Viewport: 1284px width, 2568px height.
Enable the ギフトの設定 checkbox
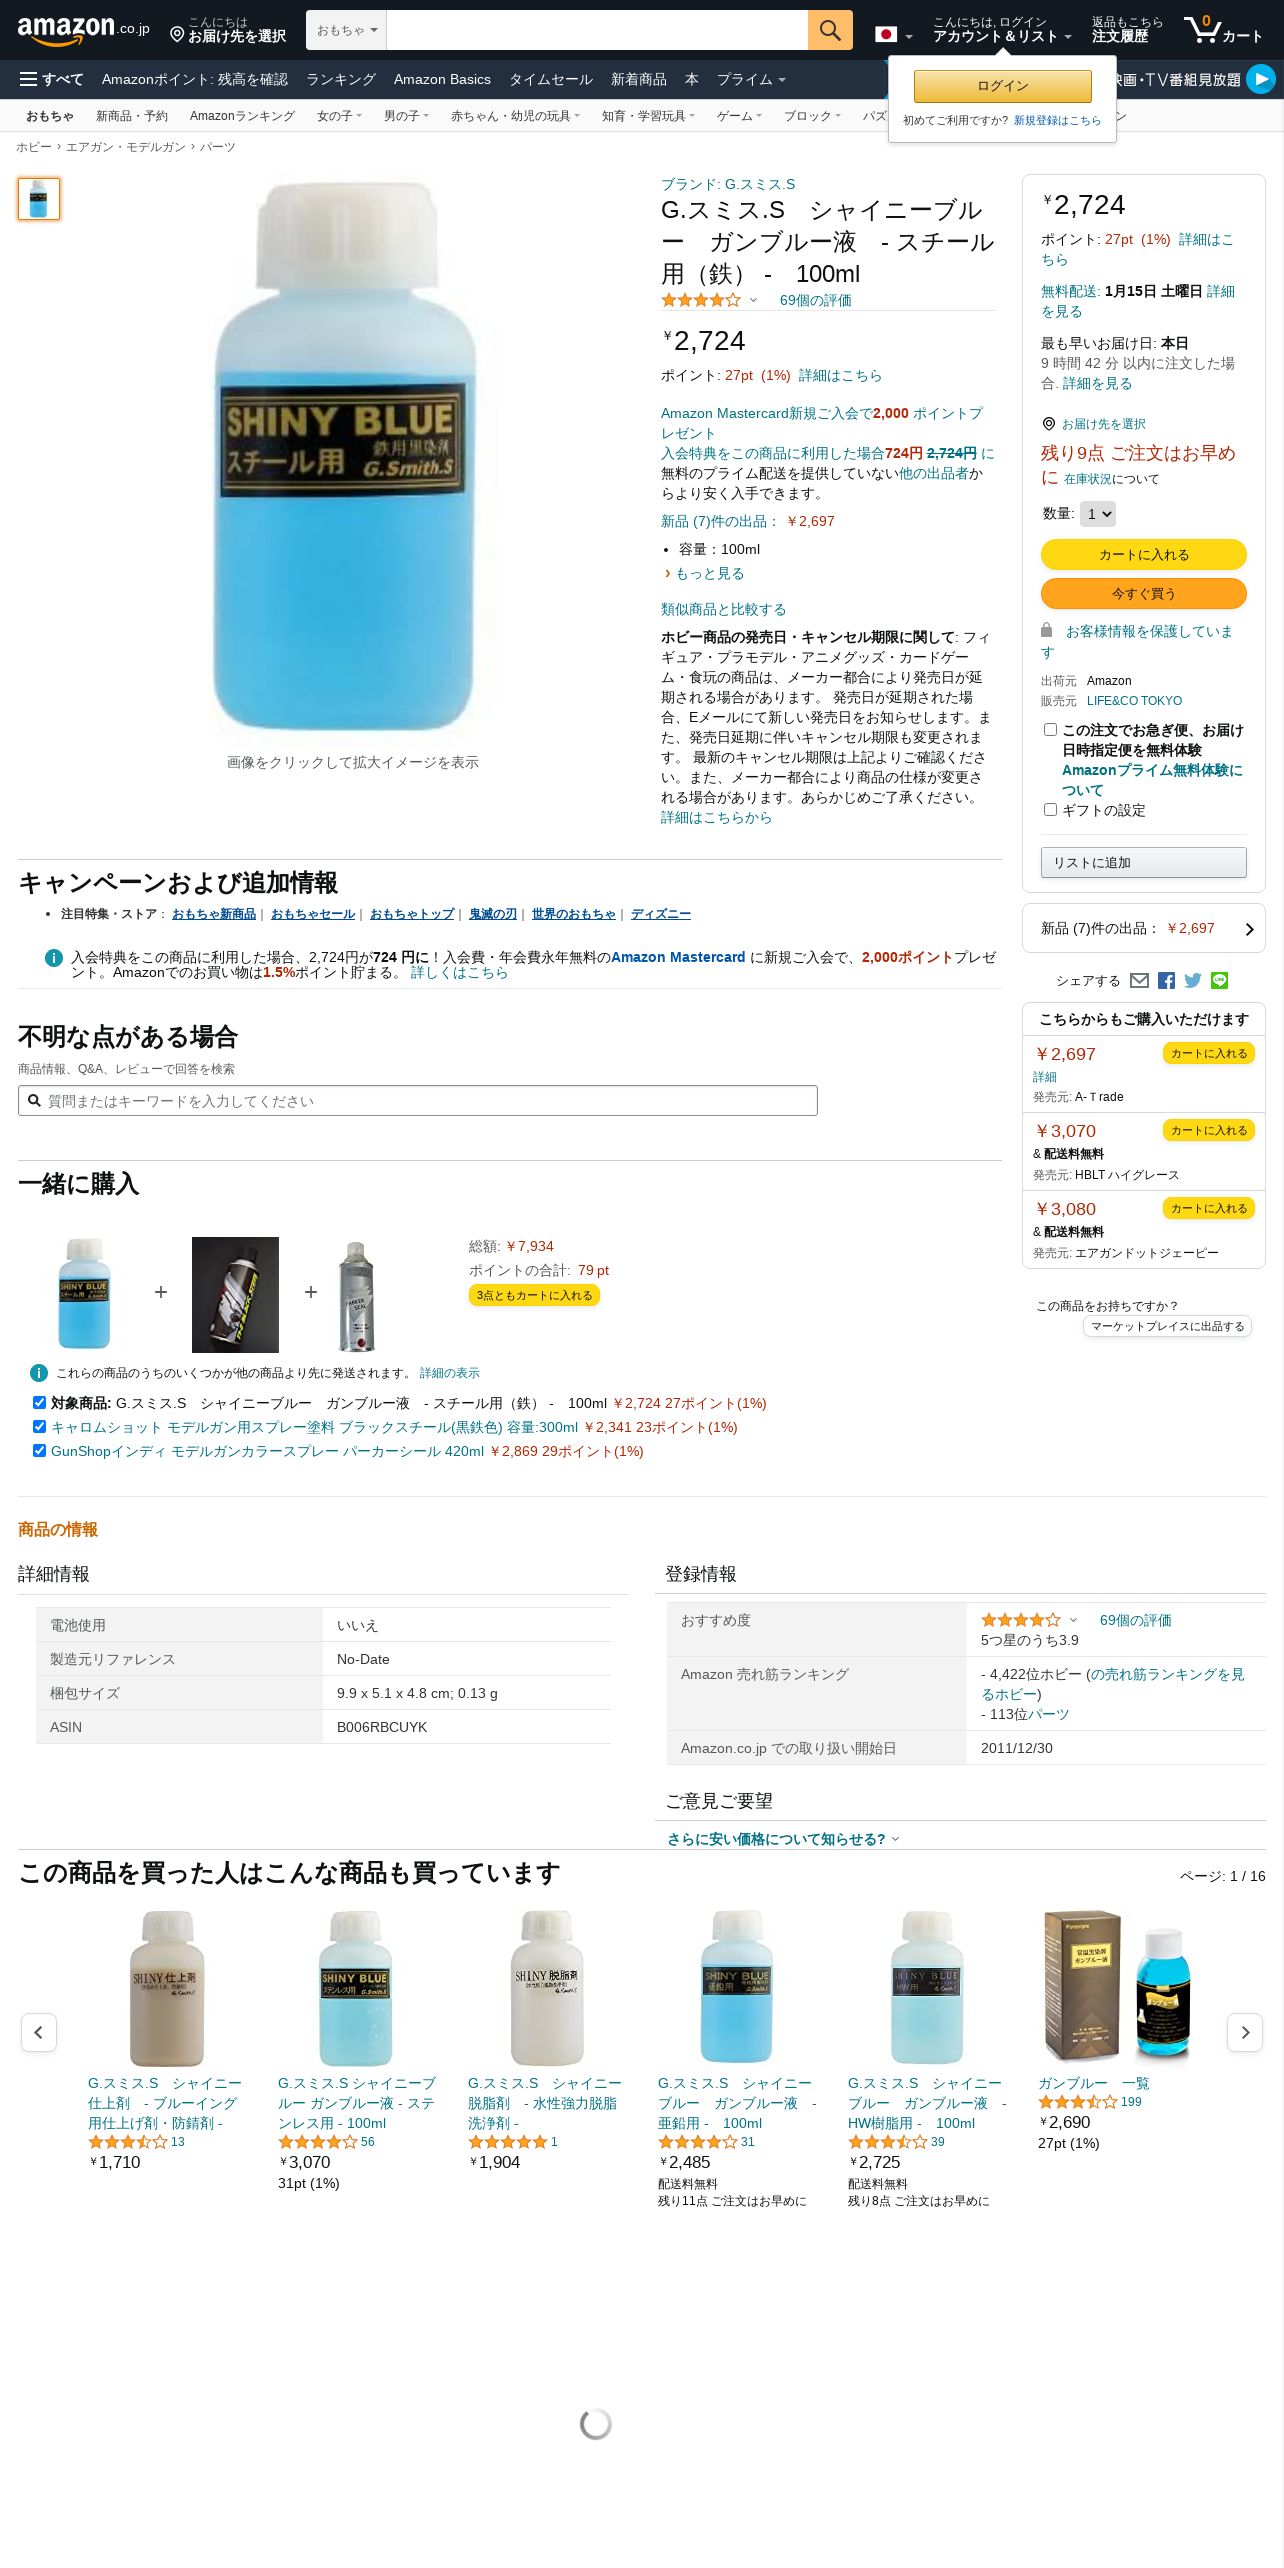[1050, 809]
